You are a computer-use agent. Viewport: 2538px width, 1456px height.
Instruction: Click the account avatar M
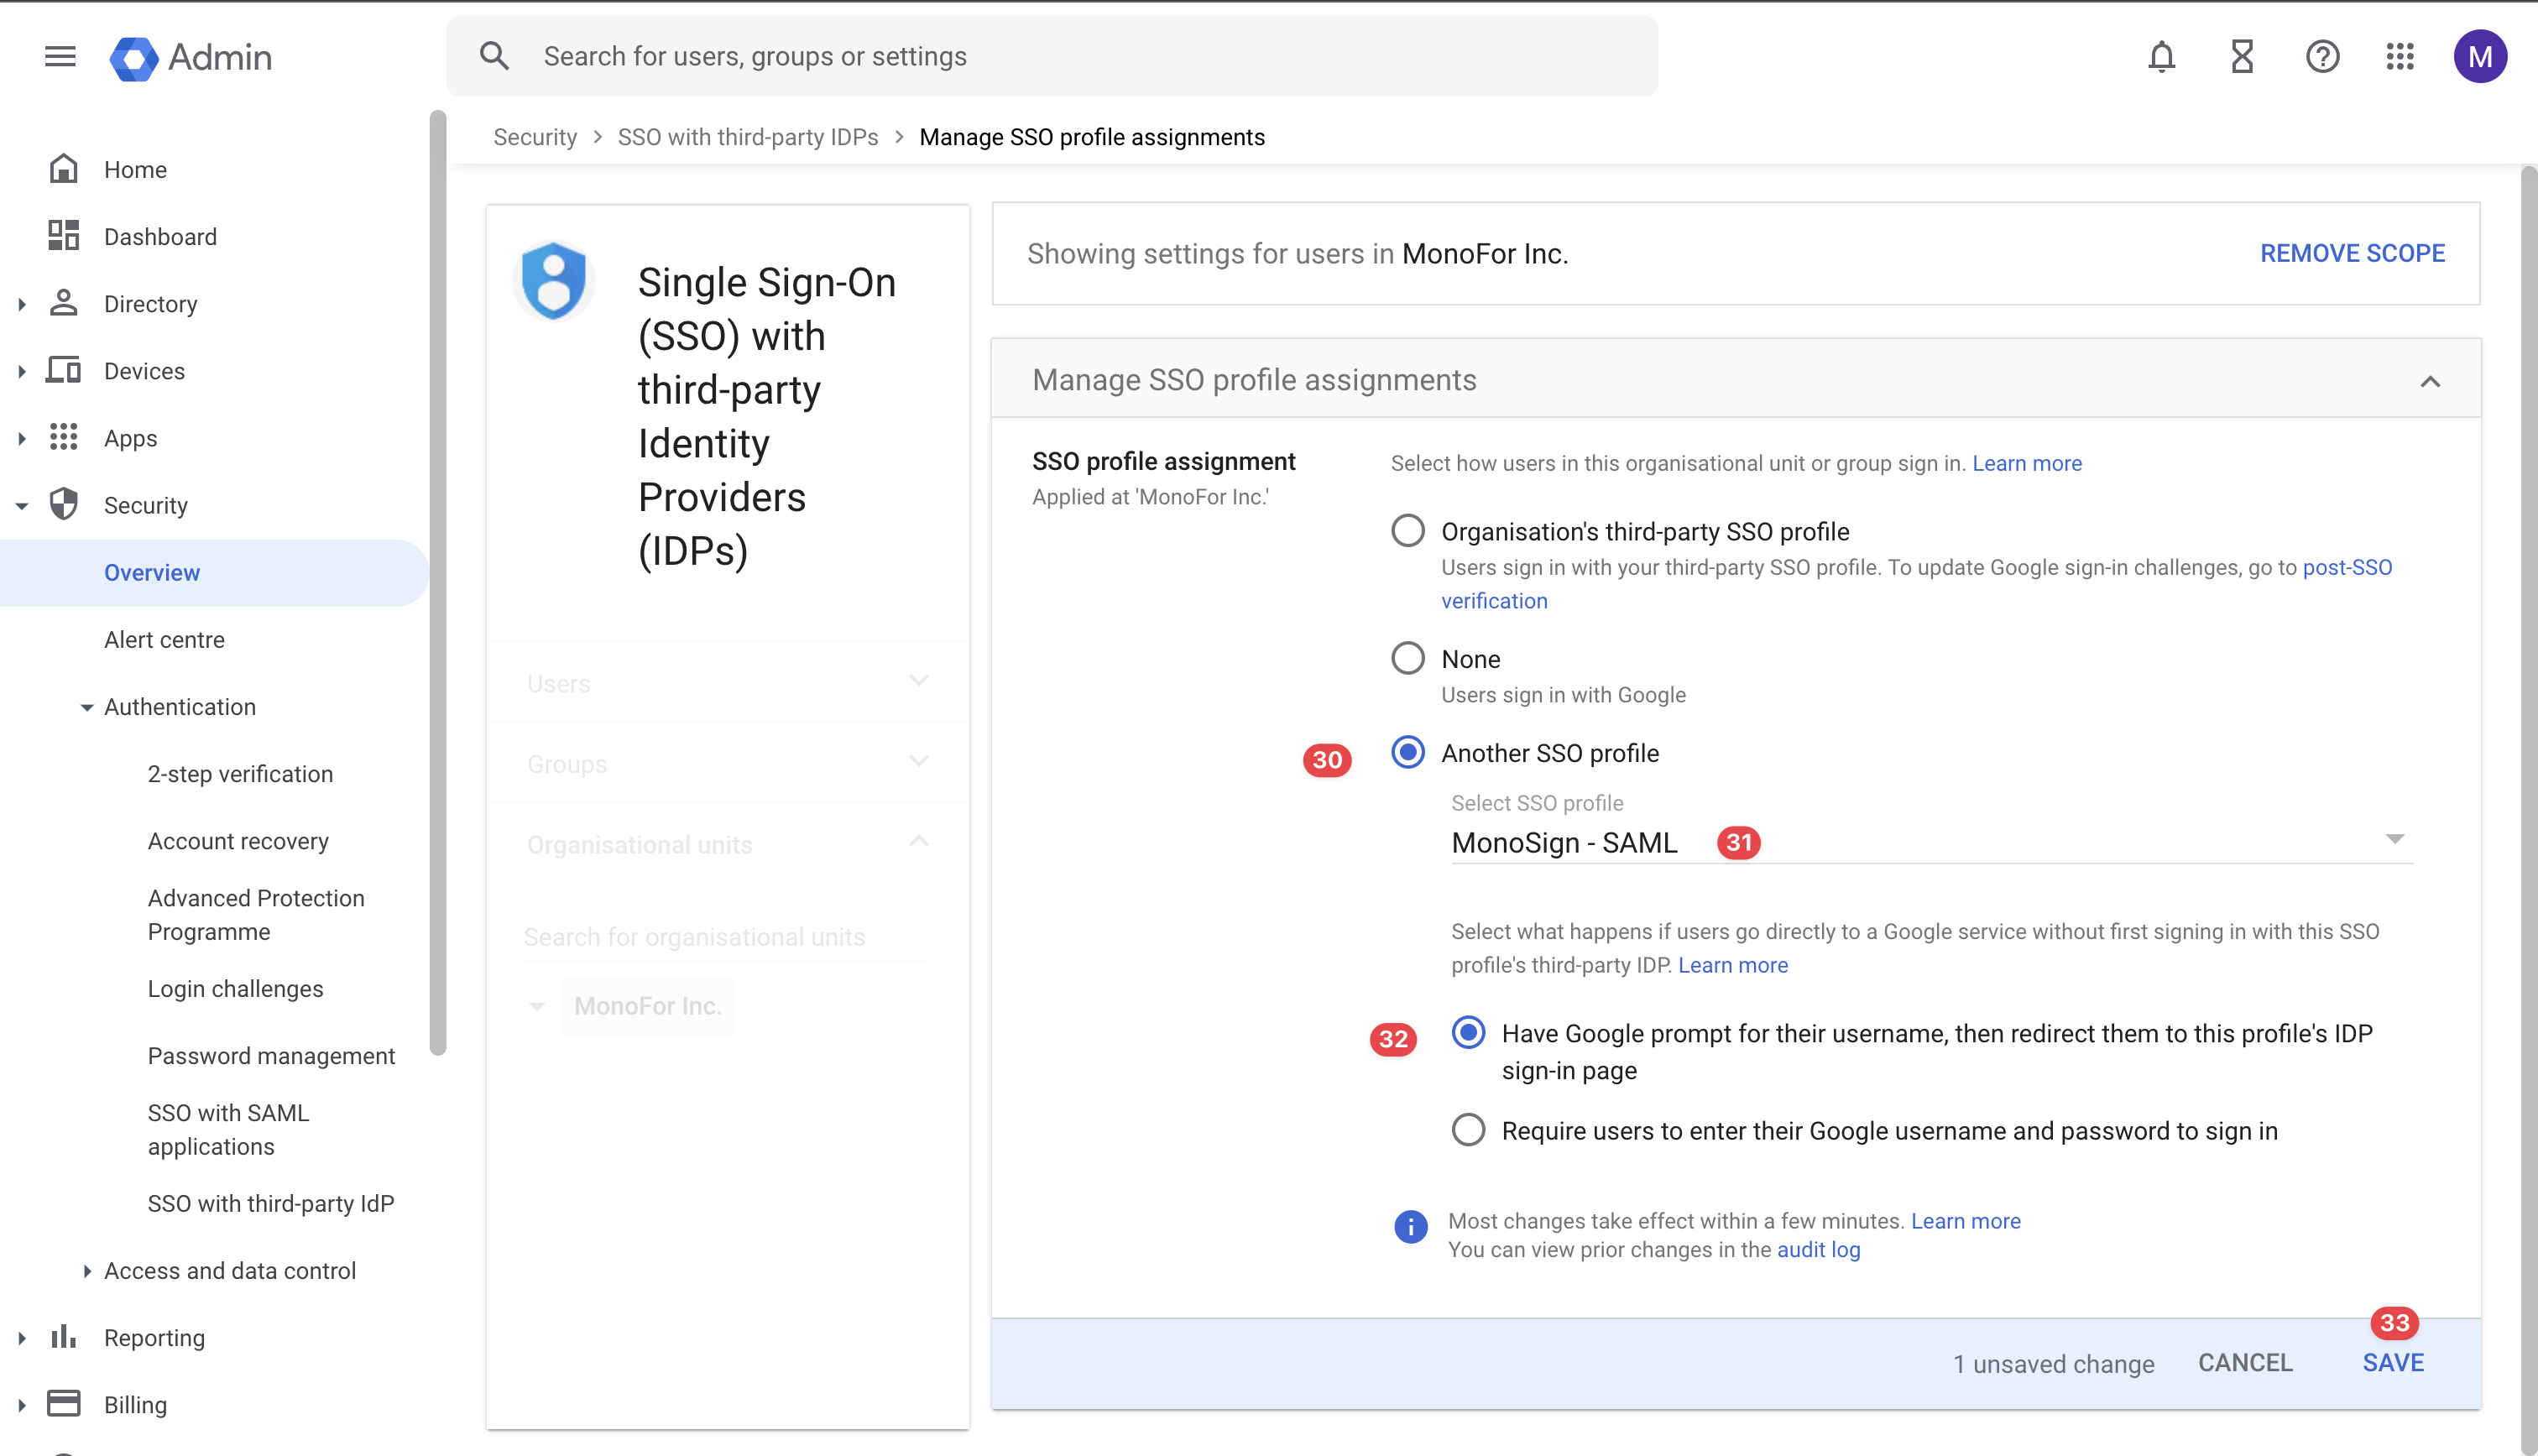[x=2480, y=57]
